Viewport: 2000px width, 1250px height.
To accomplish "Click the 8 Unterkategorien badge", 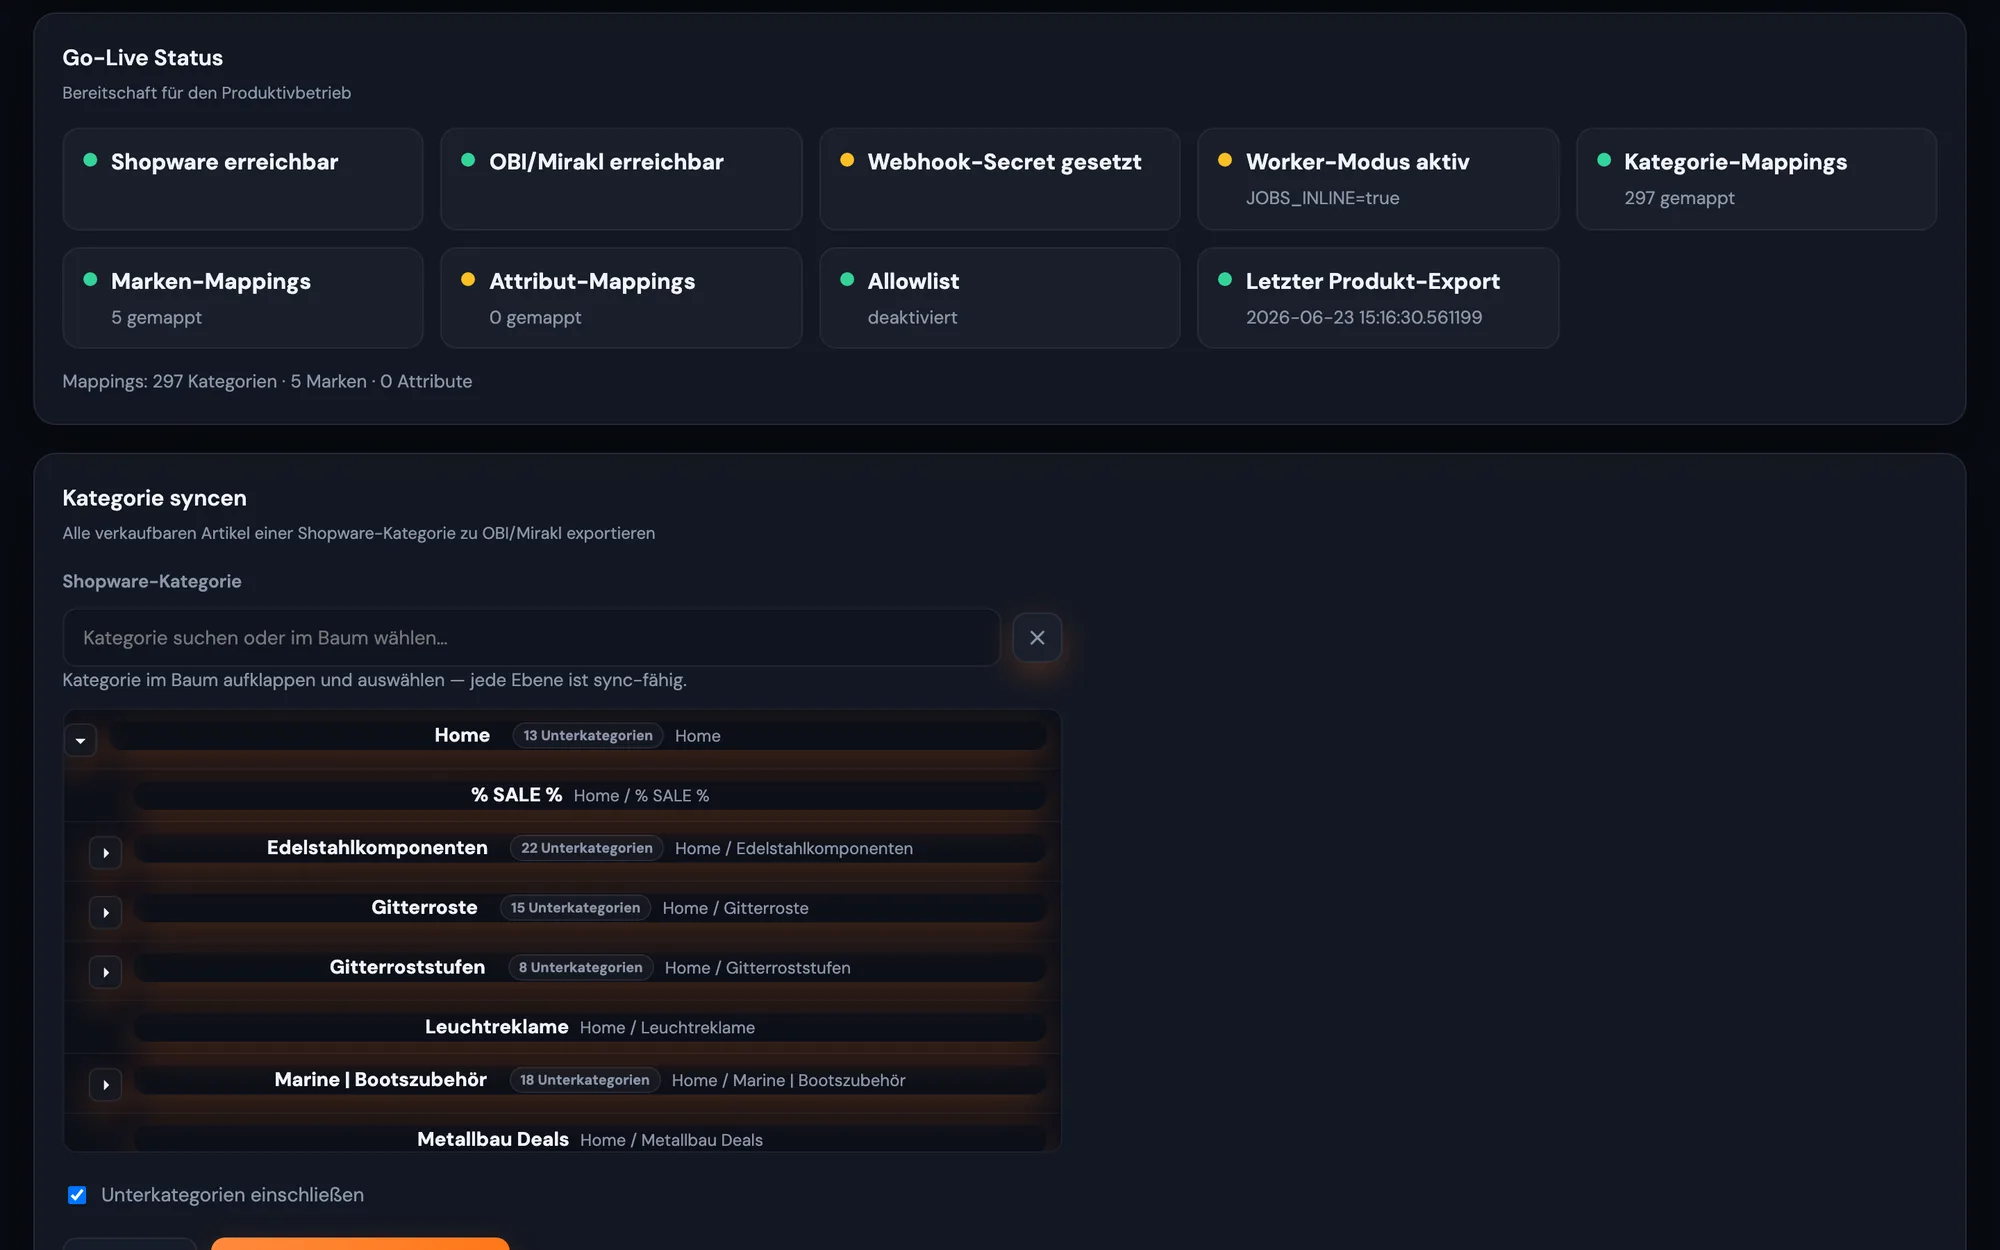I will click(580, 967).
